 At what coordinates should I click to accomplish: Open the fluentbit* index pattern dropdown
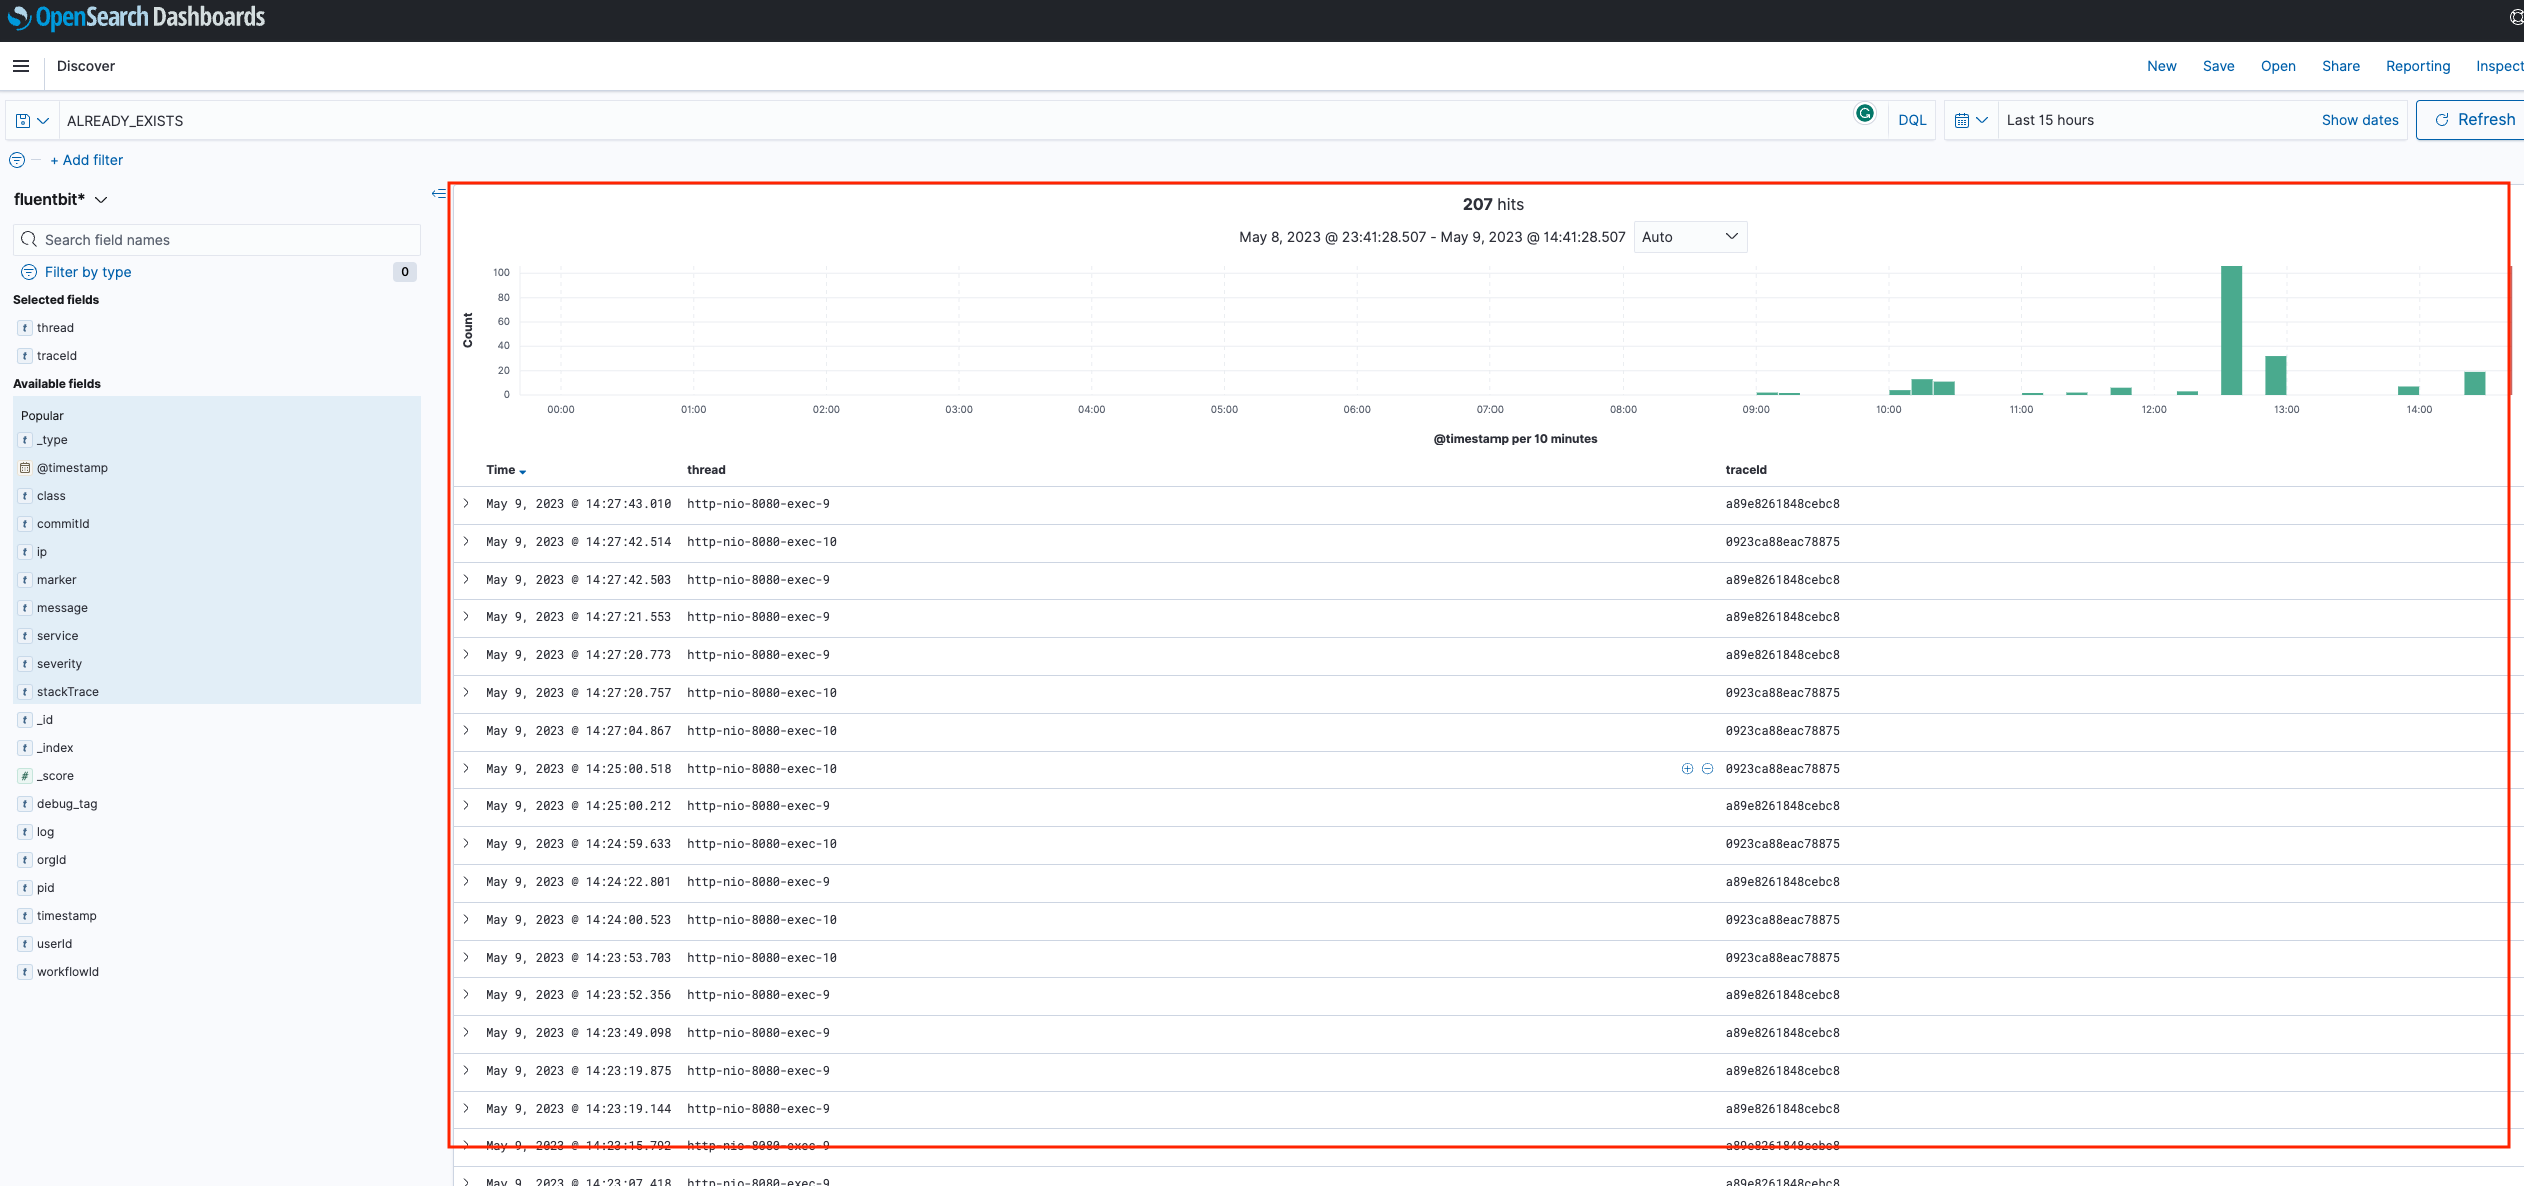[x=100, y=199]
